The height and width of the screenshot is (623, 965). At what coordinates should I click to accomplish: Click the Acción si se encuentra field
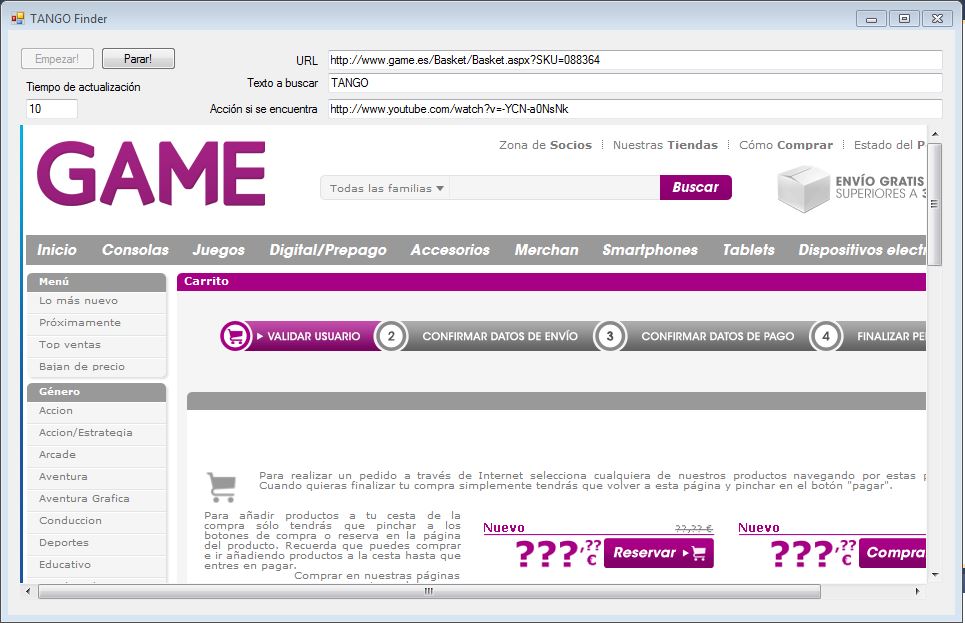pyautogui.click(x=635, y=109)
